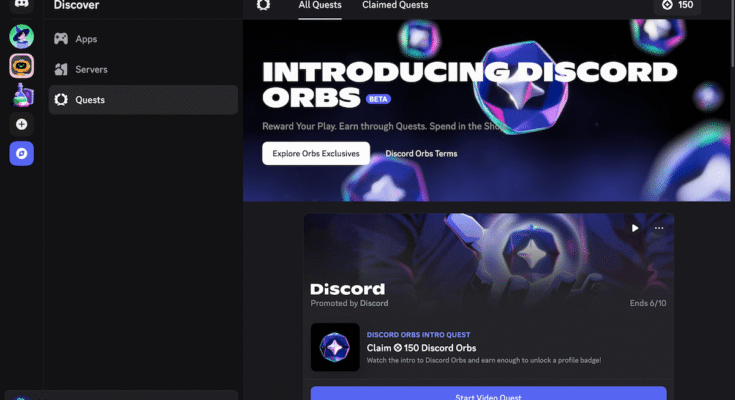Play the quest card video preview
This screenshot has width=735, height=400.
click(x=635, y=228)
